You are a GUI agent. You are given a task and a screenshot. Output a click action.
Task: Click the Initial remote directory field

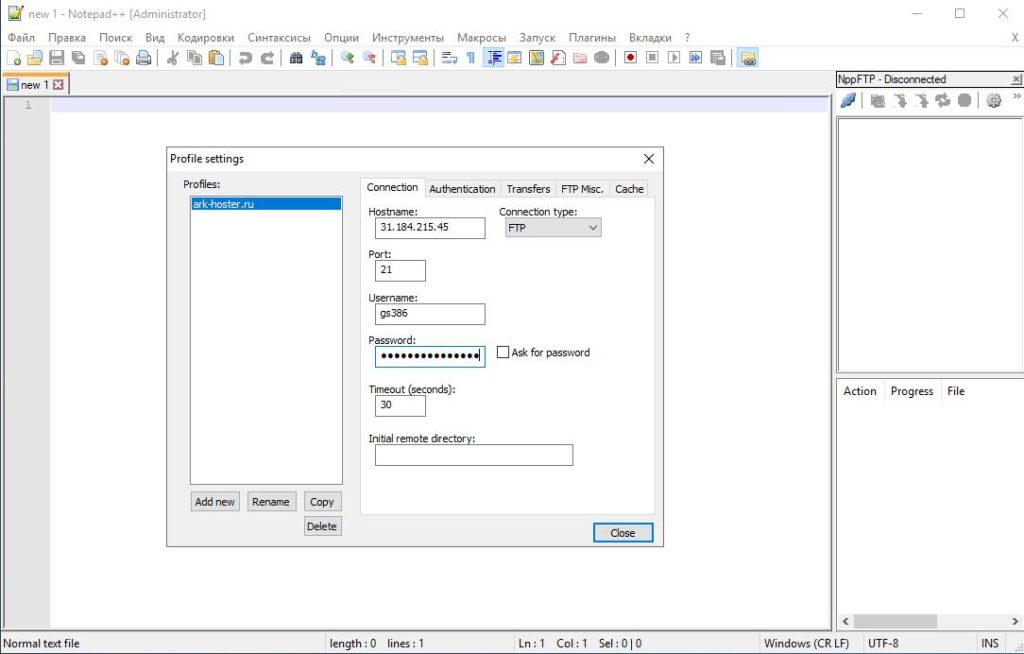[x=474, y=455]
